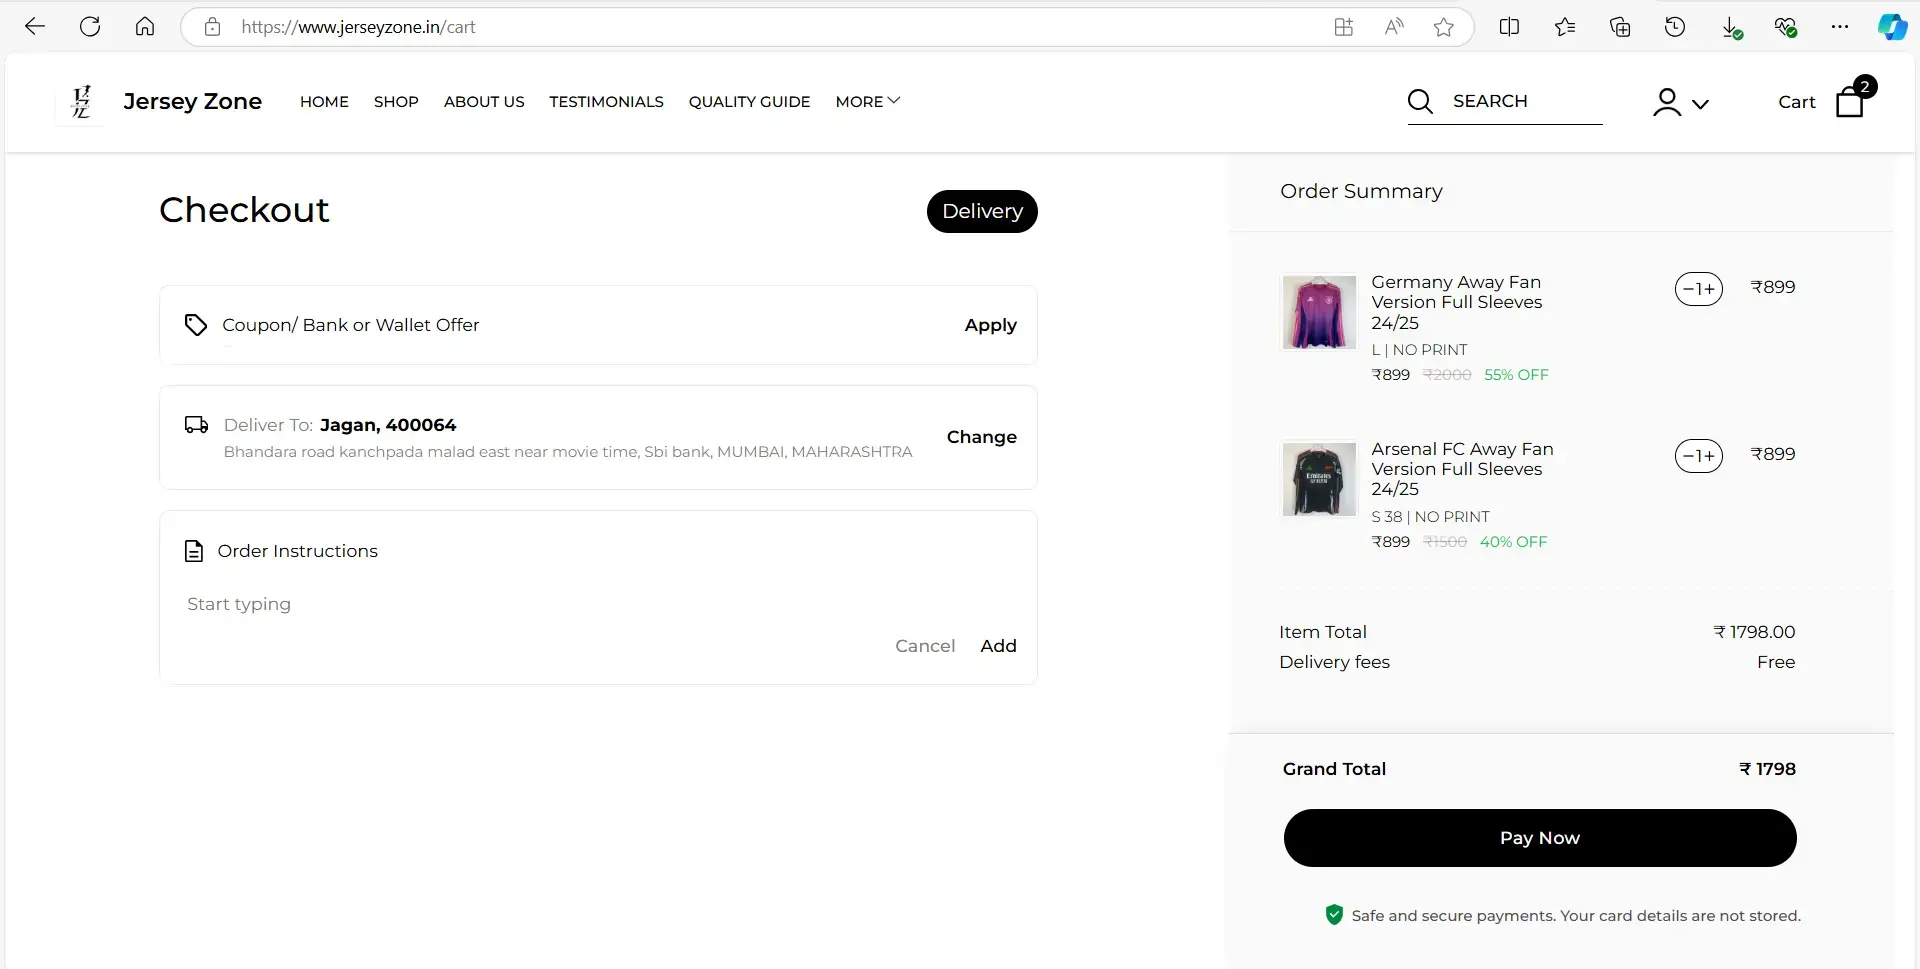The image size is (1920, 969).
Task: Add page to favorites star icon
Action: click(1443, 27)
